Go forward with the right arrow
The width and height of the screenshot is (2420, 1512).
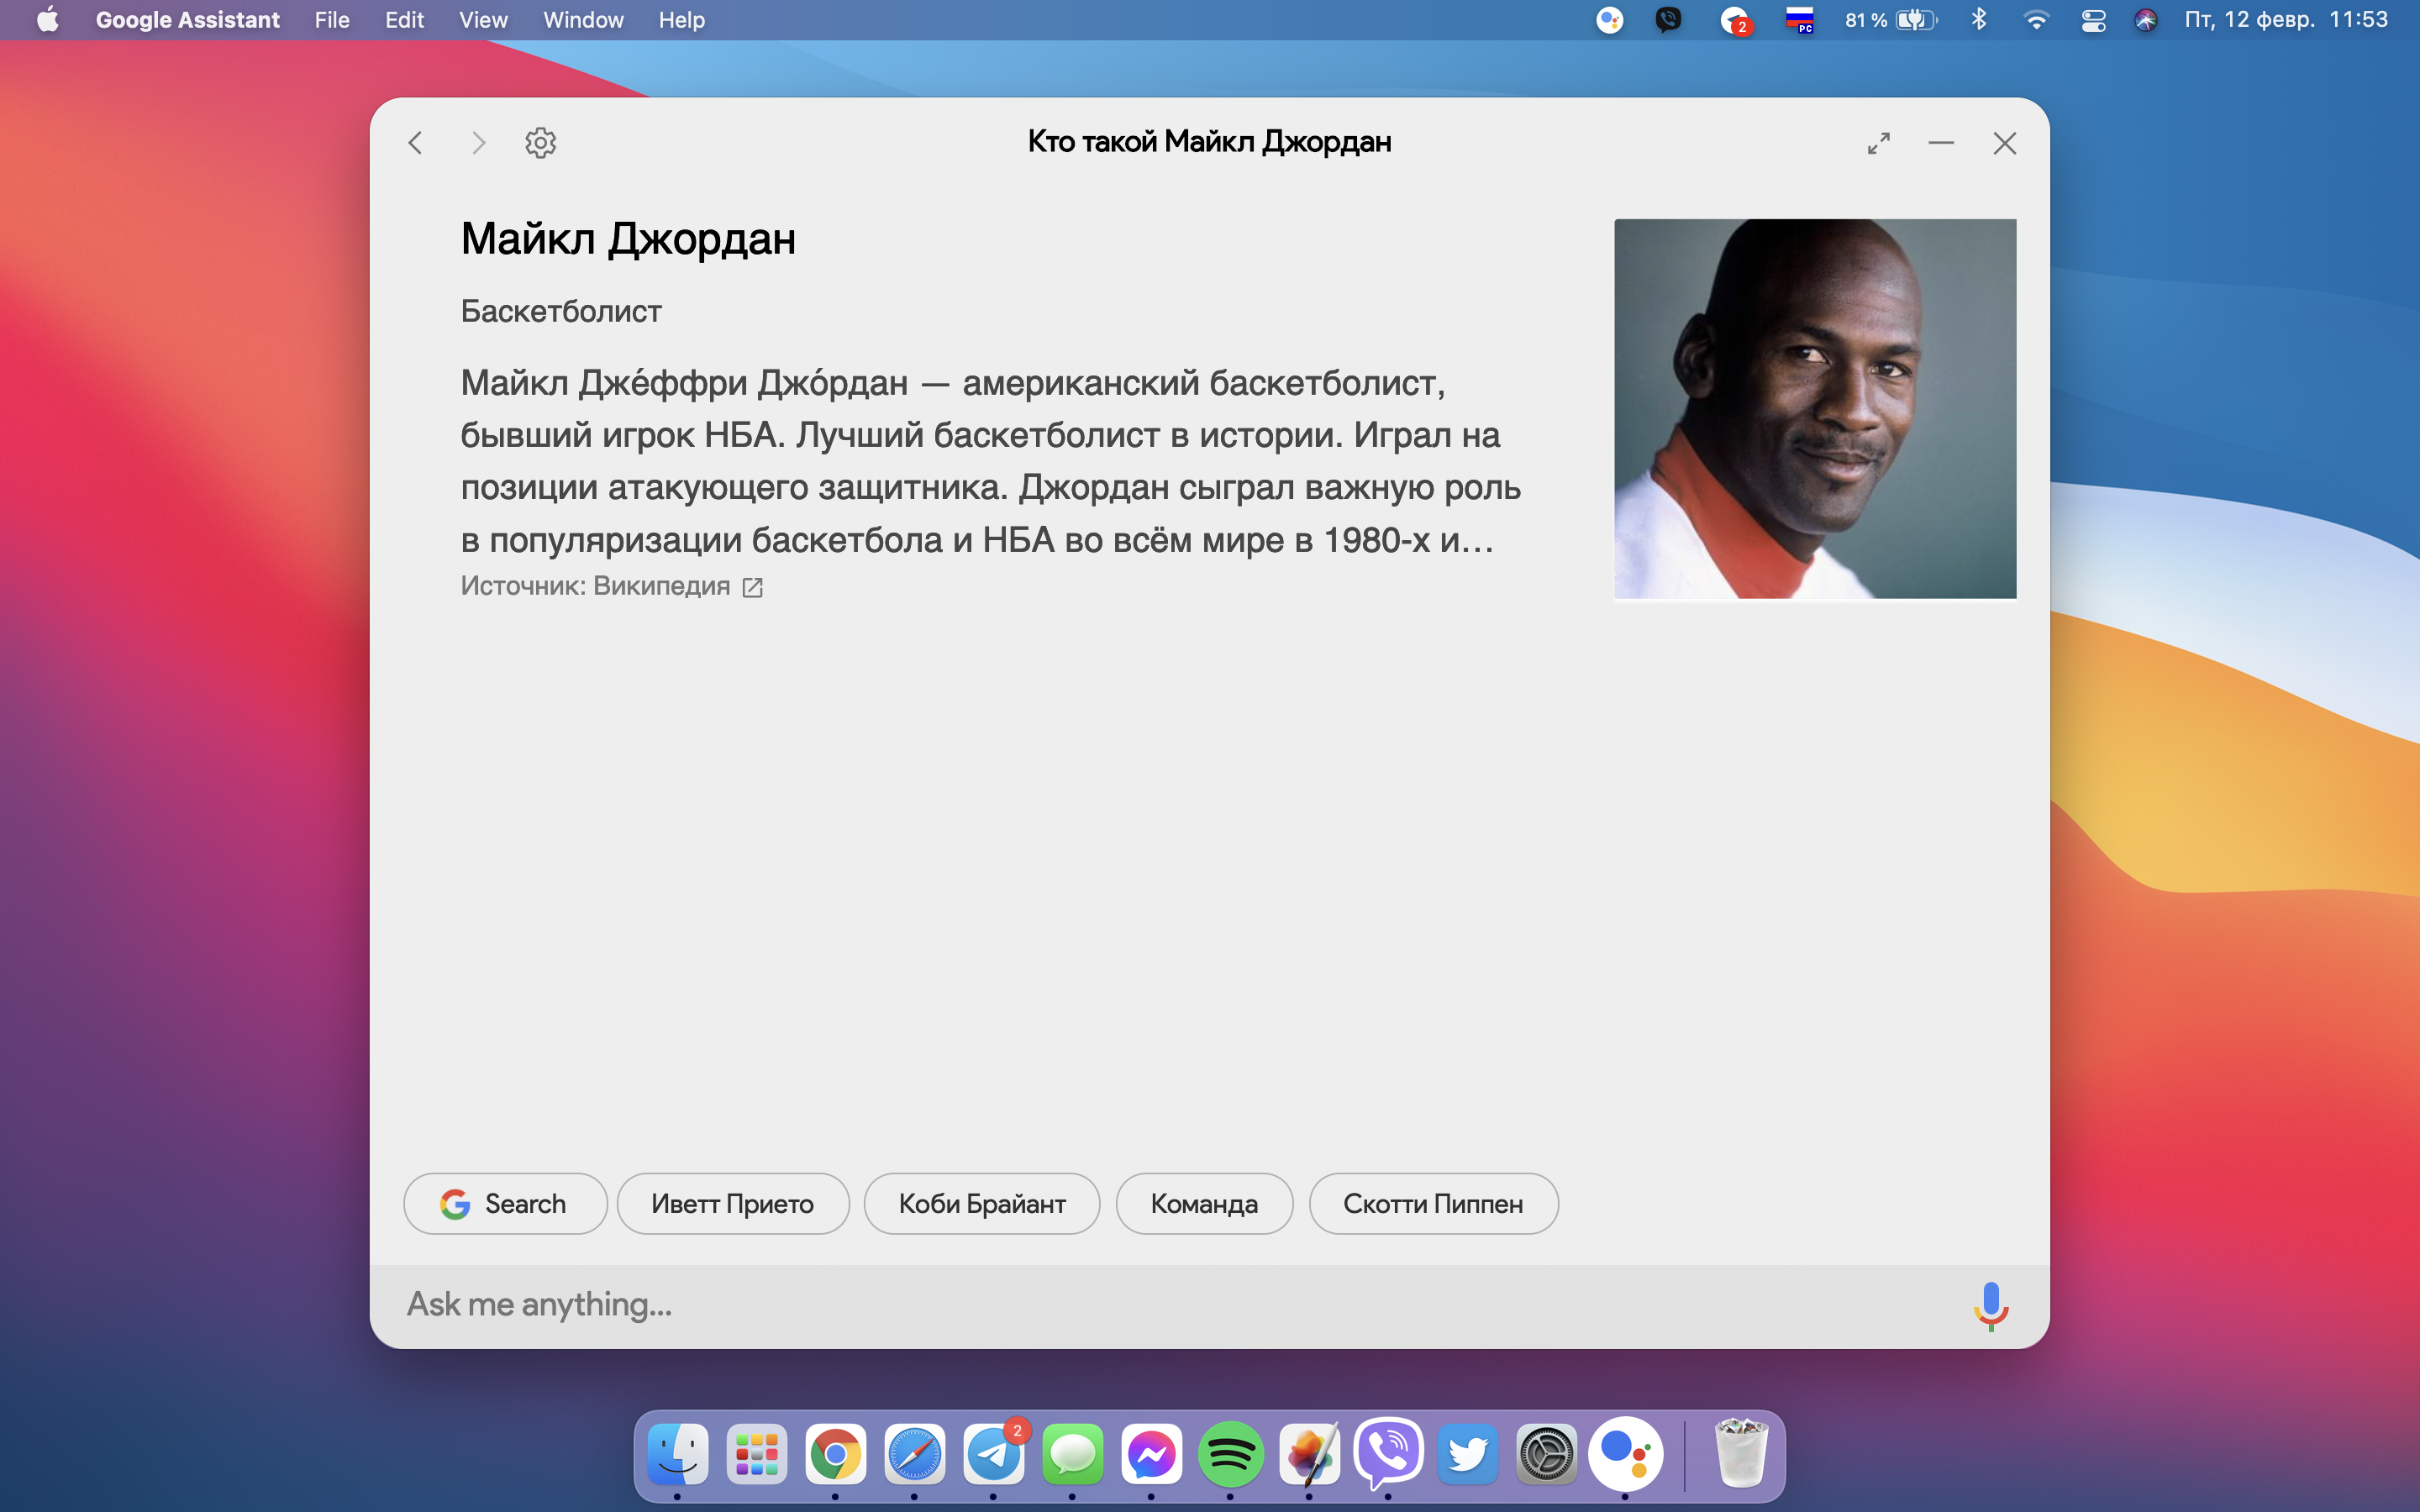point(478,143)
